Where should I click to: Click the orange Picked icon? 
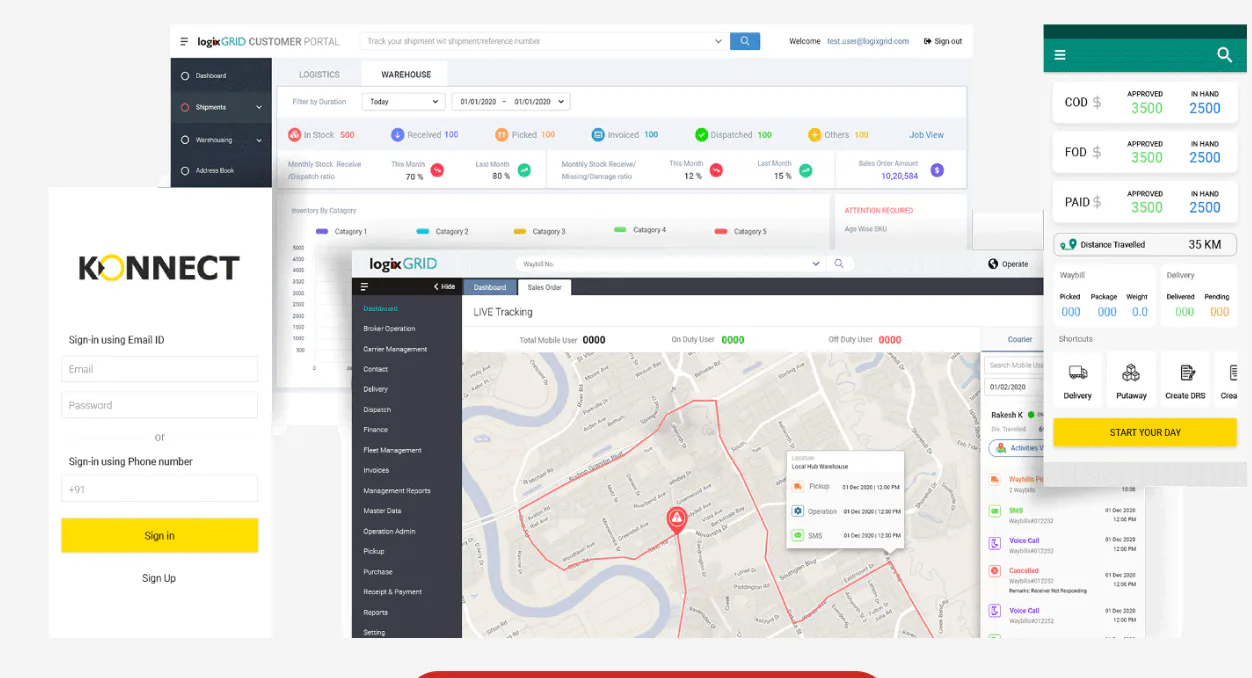tap(502, 135)
